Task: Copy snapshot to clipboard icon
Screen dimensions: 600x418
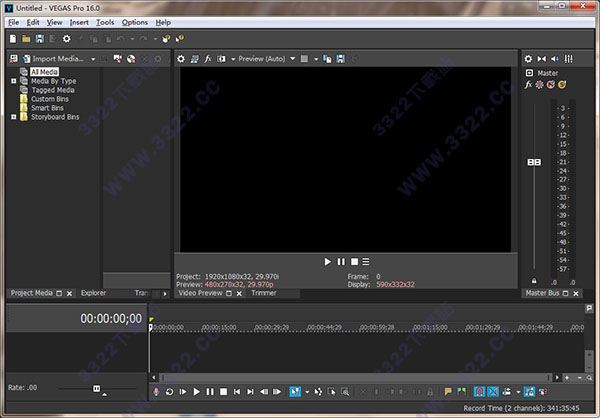Action: (x=327, y=59)
